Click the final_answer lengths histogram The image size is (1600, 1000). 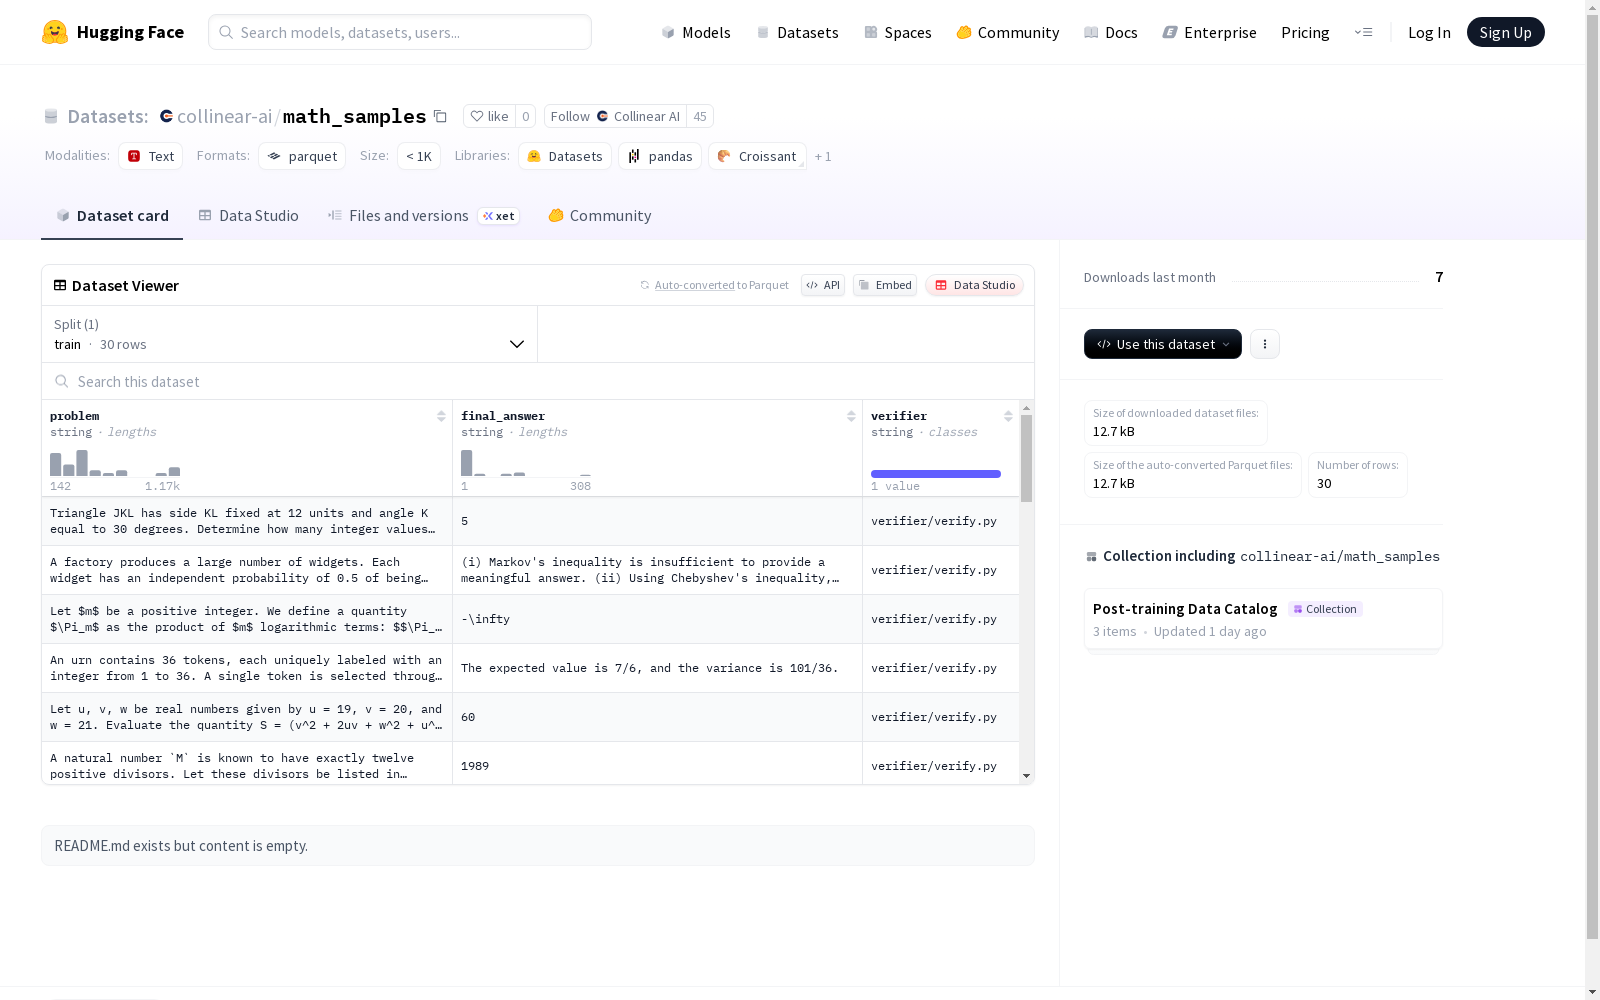[x=526, y=463]
